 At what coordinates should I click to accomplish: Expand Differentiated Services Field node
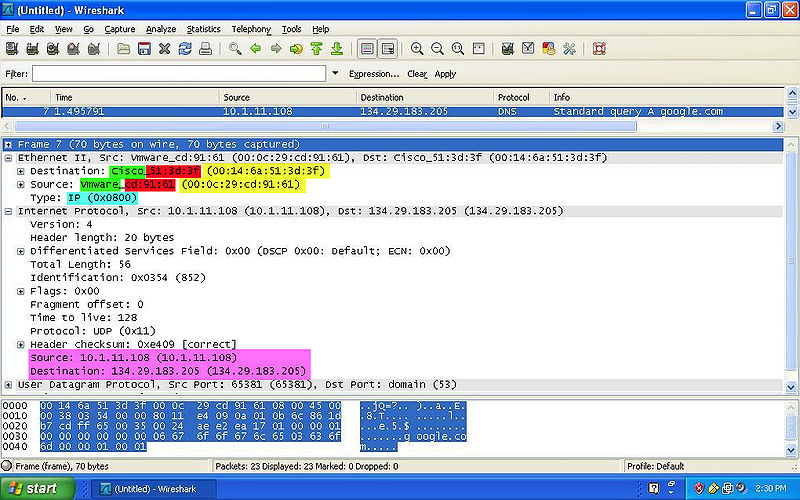20,251
